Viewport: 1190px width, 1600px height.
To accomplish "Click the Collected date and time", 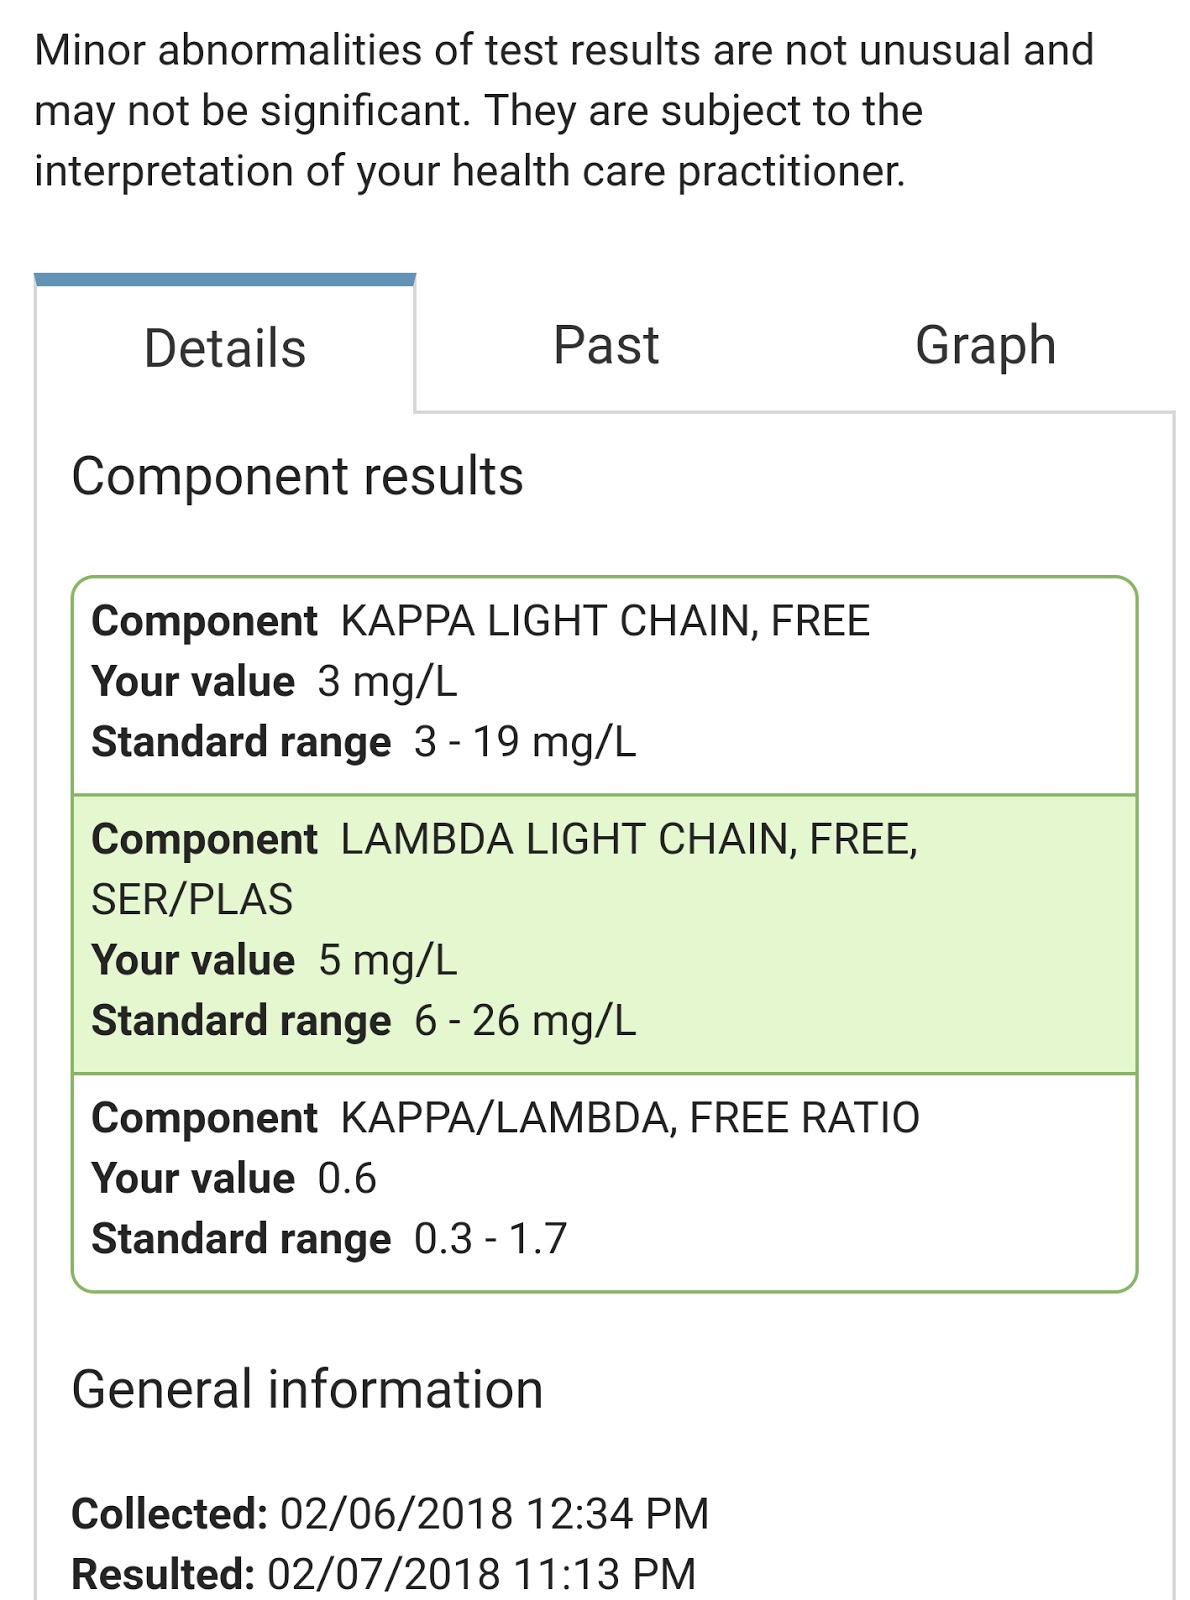I will tap(493, 1513).
